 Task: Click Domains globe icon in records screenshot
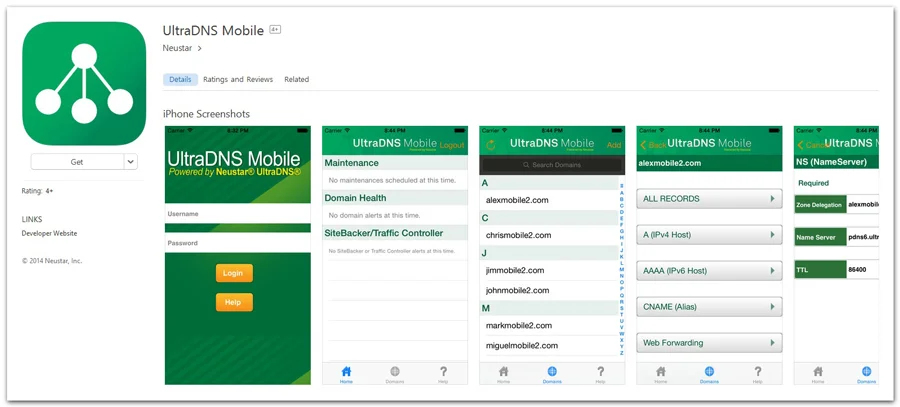tap(709, 374)
